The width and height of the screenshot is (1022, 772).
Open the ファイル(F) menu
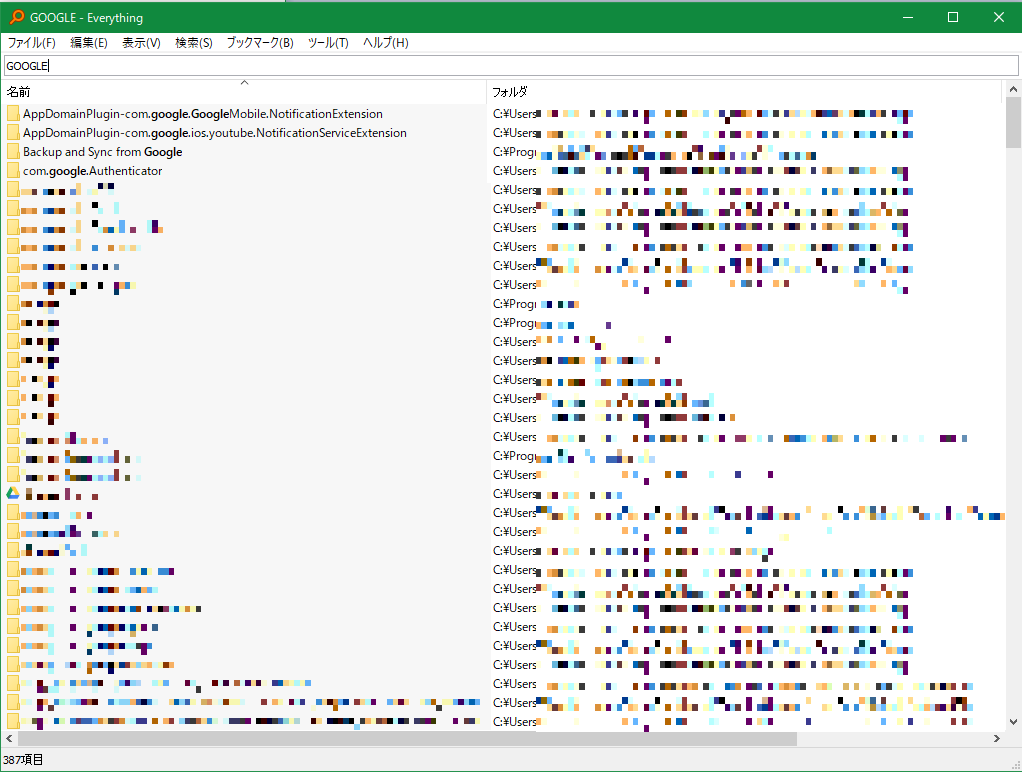pyautogui.click(x=31, y=43)
